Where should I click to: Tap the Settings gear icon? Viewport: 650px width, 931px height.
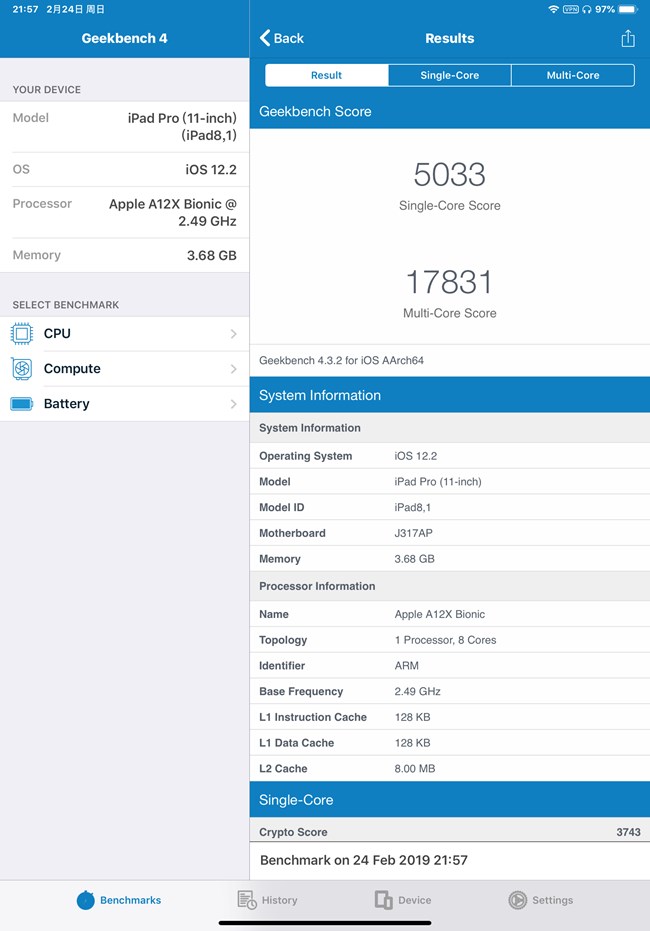[x=517, y=900]
